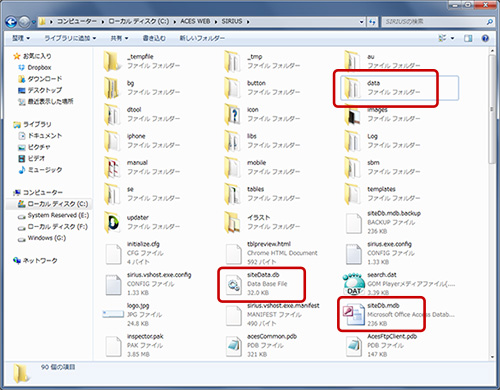
Task: Select the dtool folder icon
Action: [112, 114]
